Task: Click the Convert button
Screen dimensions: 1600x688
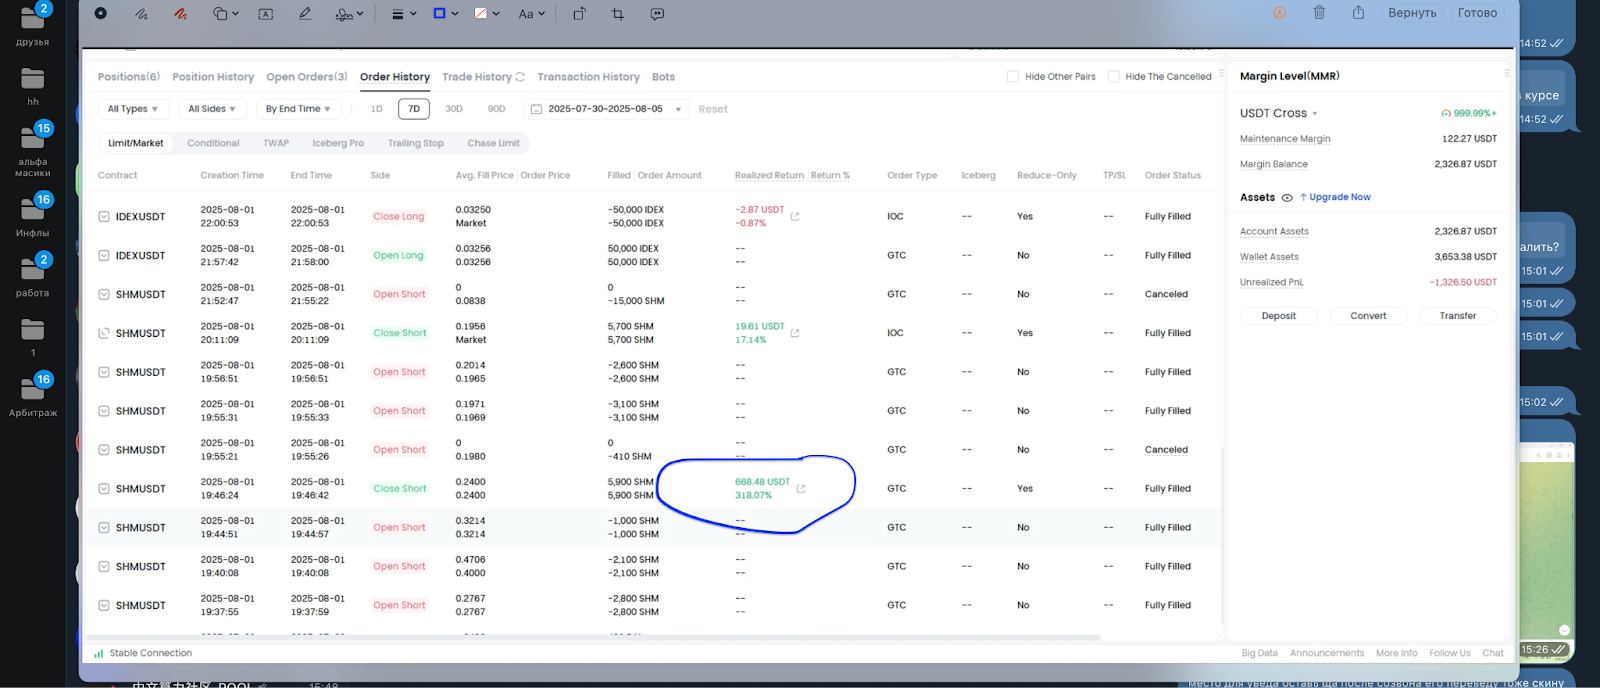Action: point(1368,315)
